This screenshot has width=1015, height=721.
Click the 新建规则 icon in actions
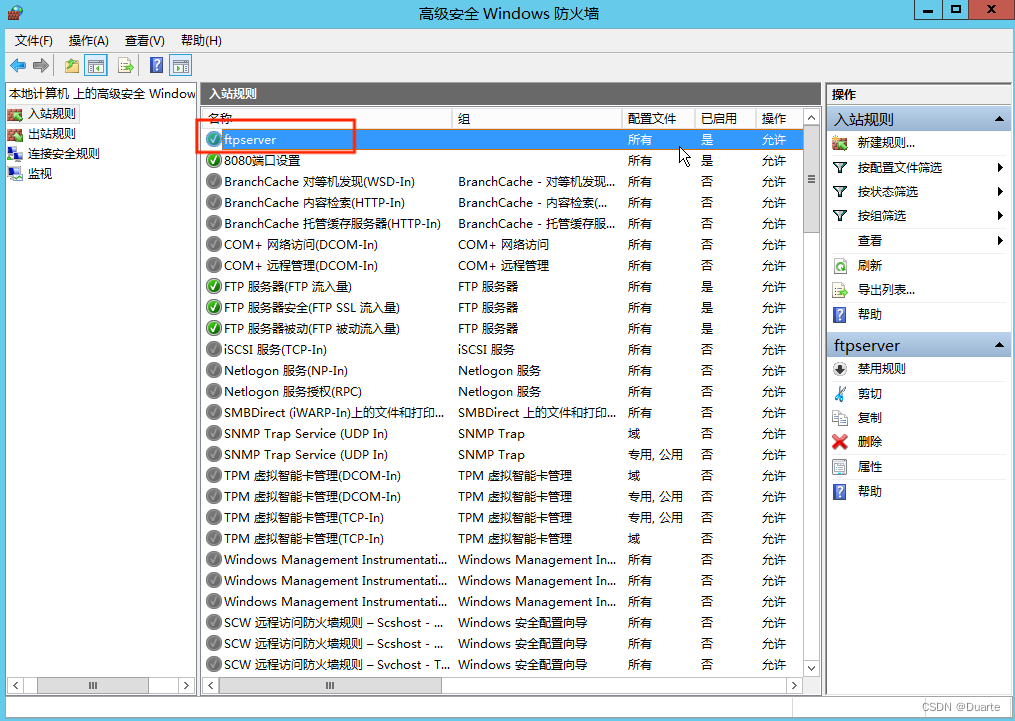click(840, 143)
